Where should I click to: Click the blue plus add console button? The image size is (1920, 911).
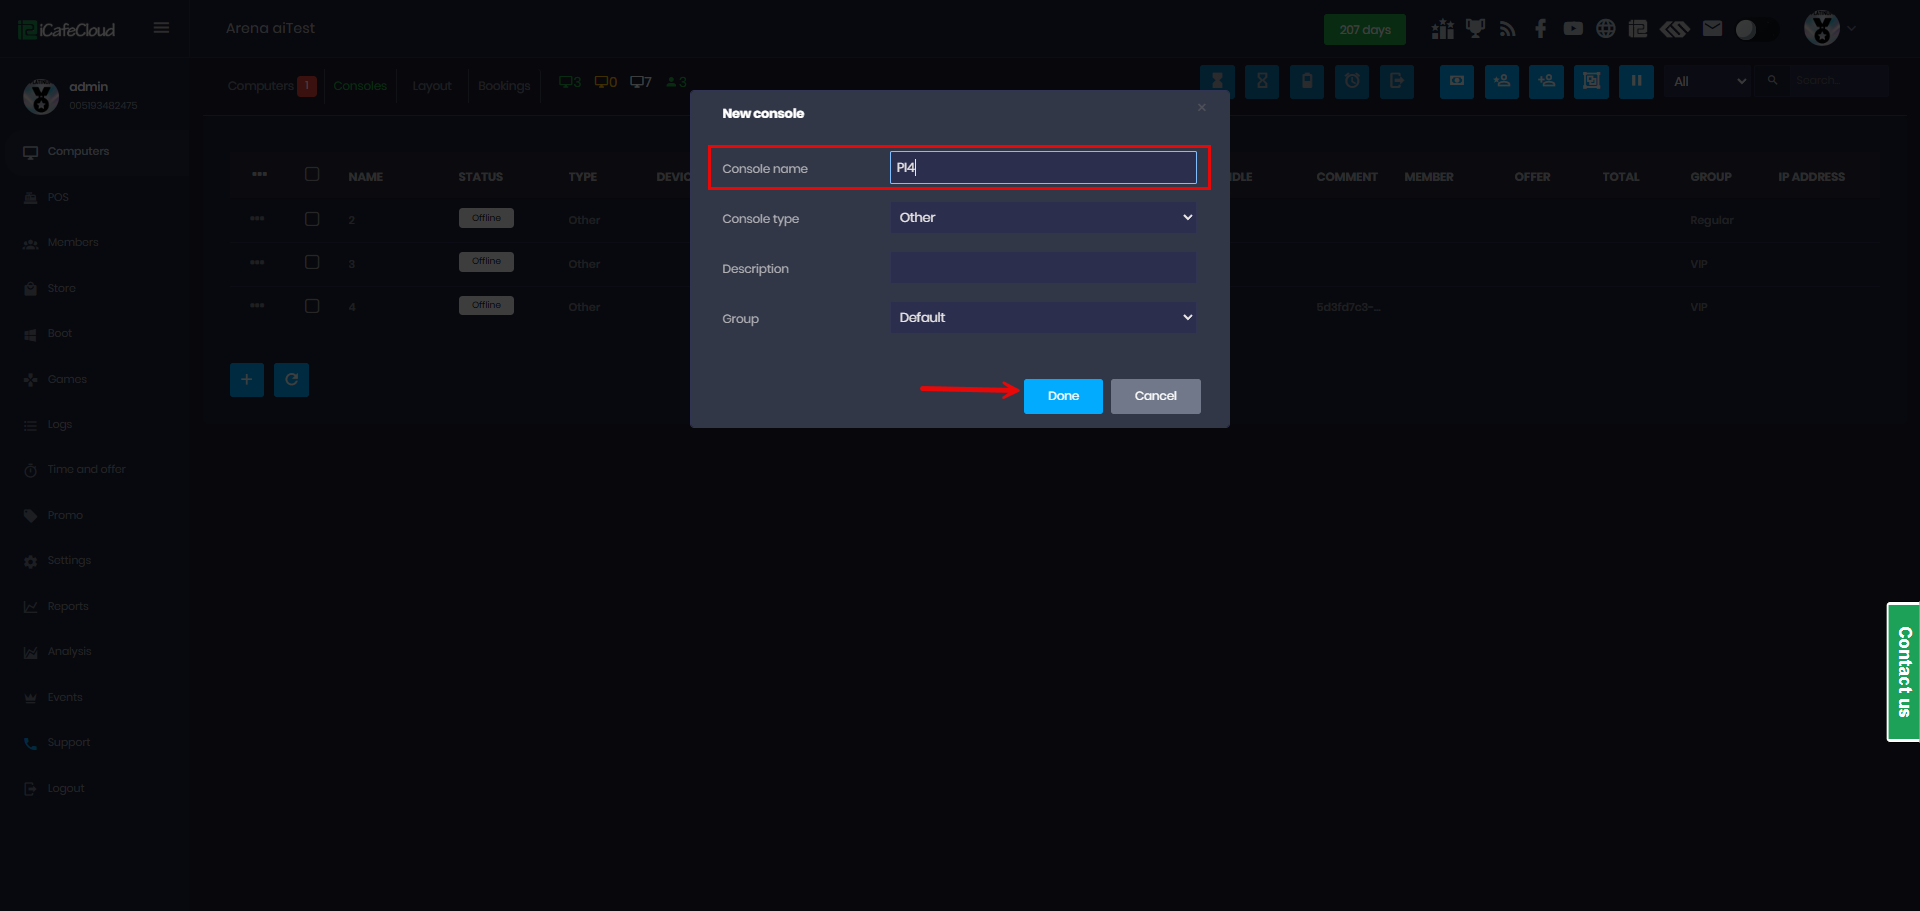247,380
